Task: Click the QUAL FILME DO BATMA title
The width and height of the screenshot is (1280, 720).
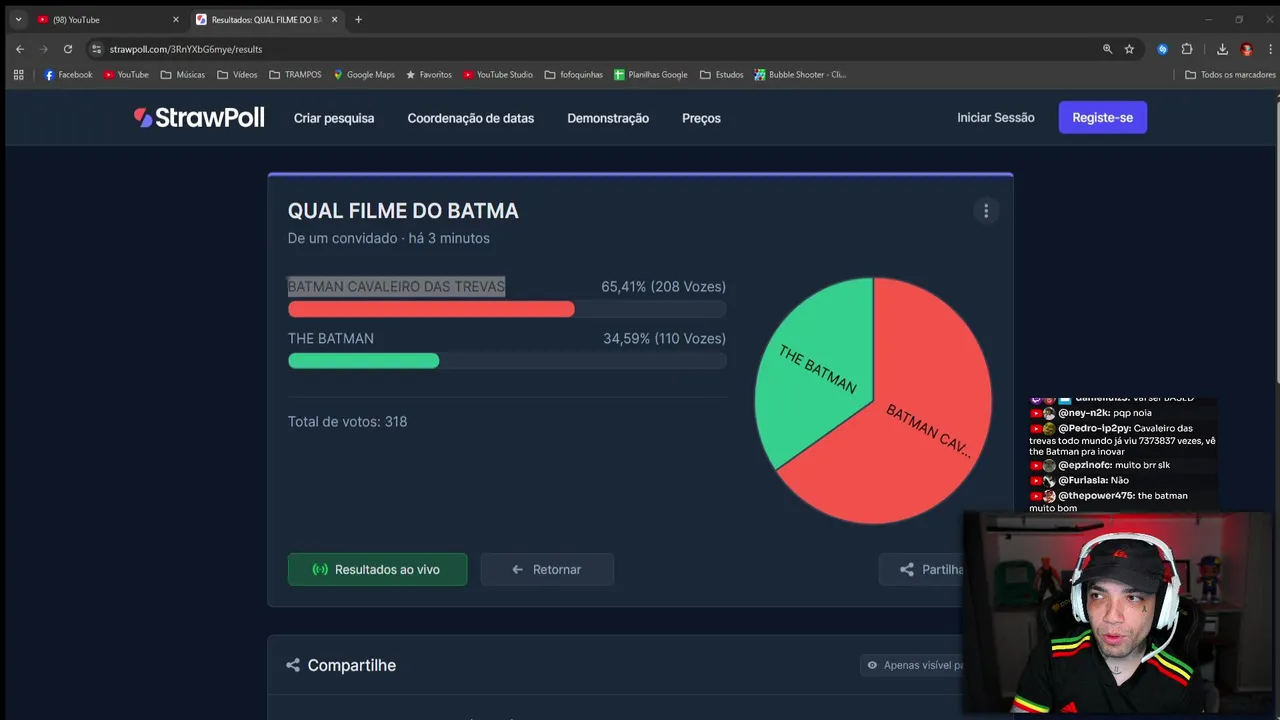Action: 403,211
